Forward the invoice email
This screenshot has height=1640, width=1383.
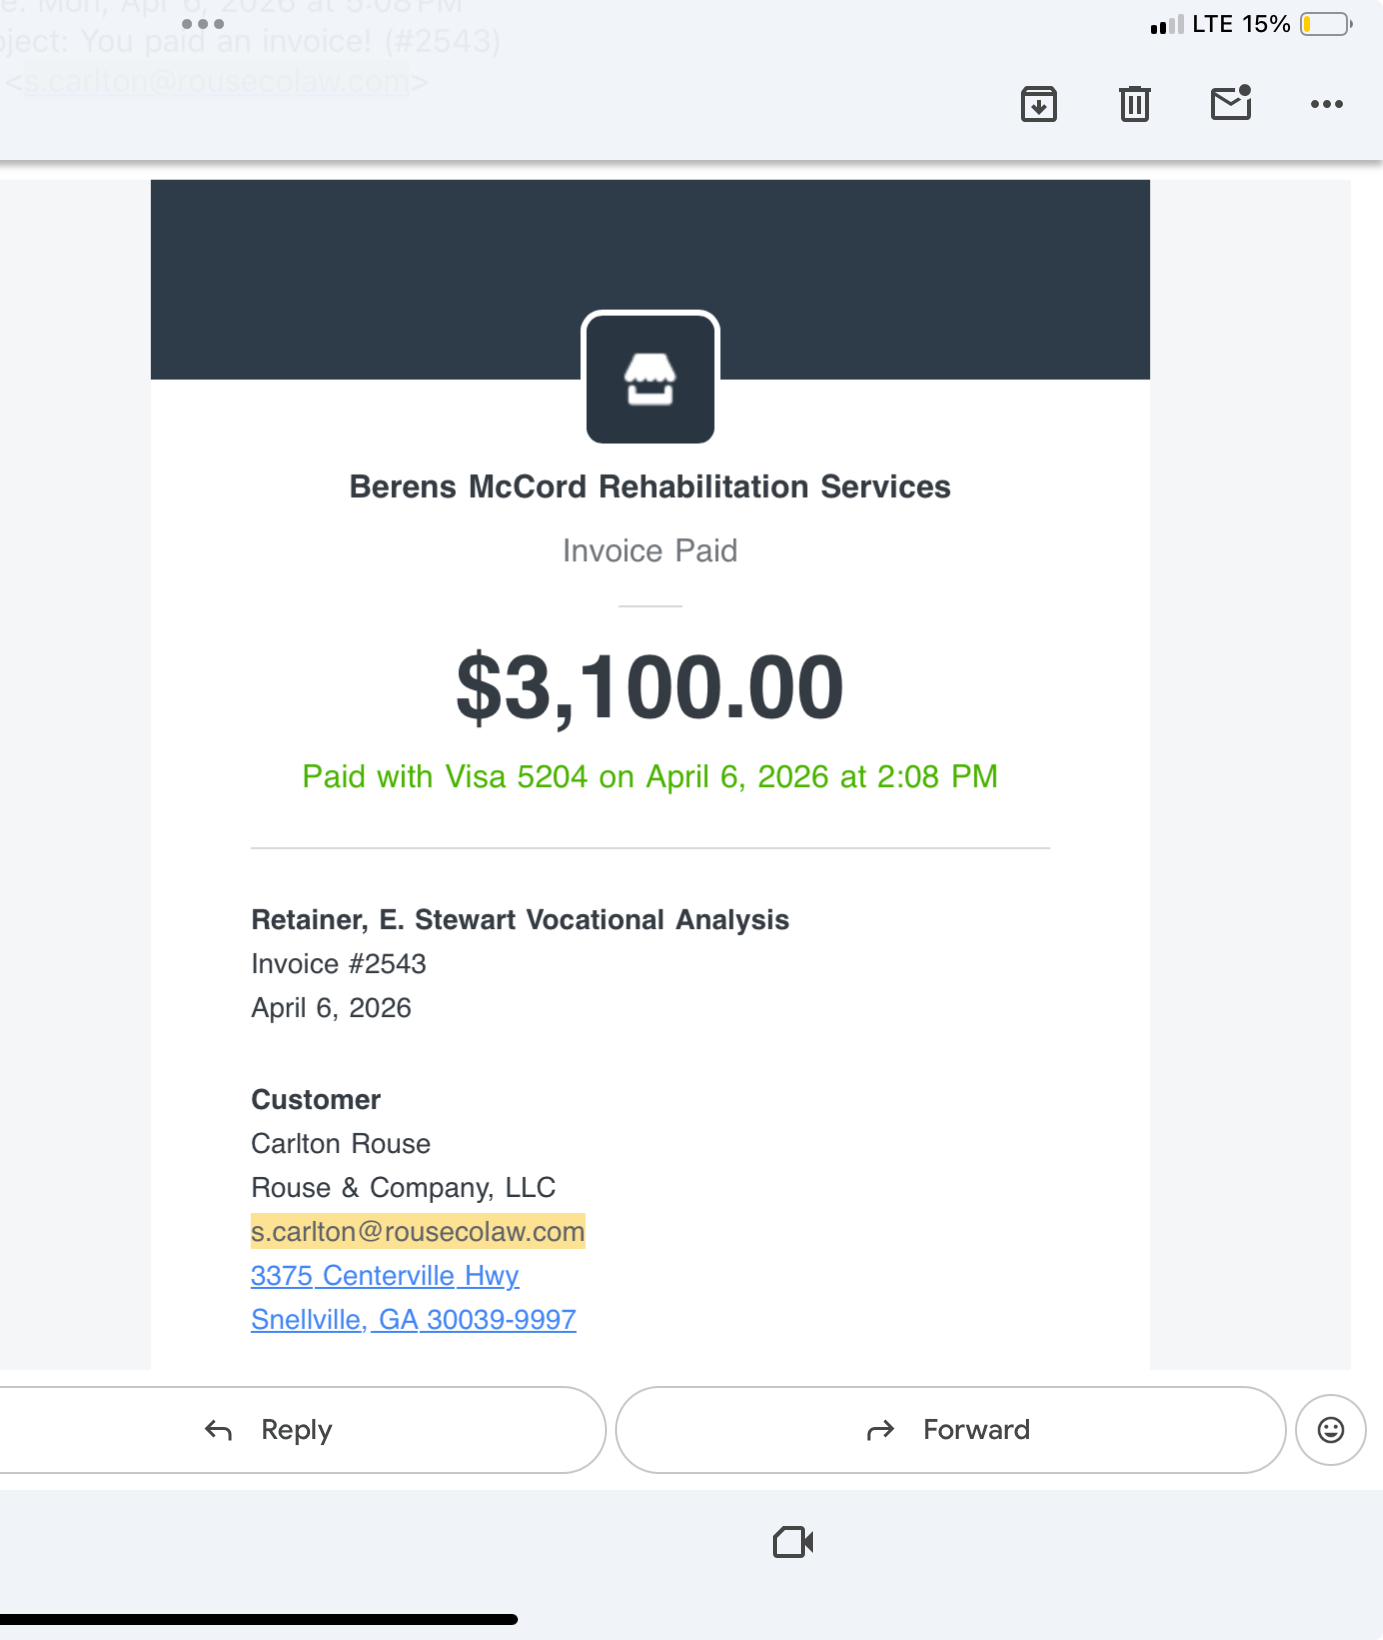[950, 1430]
